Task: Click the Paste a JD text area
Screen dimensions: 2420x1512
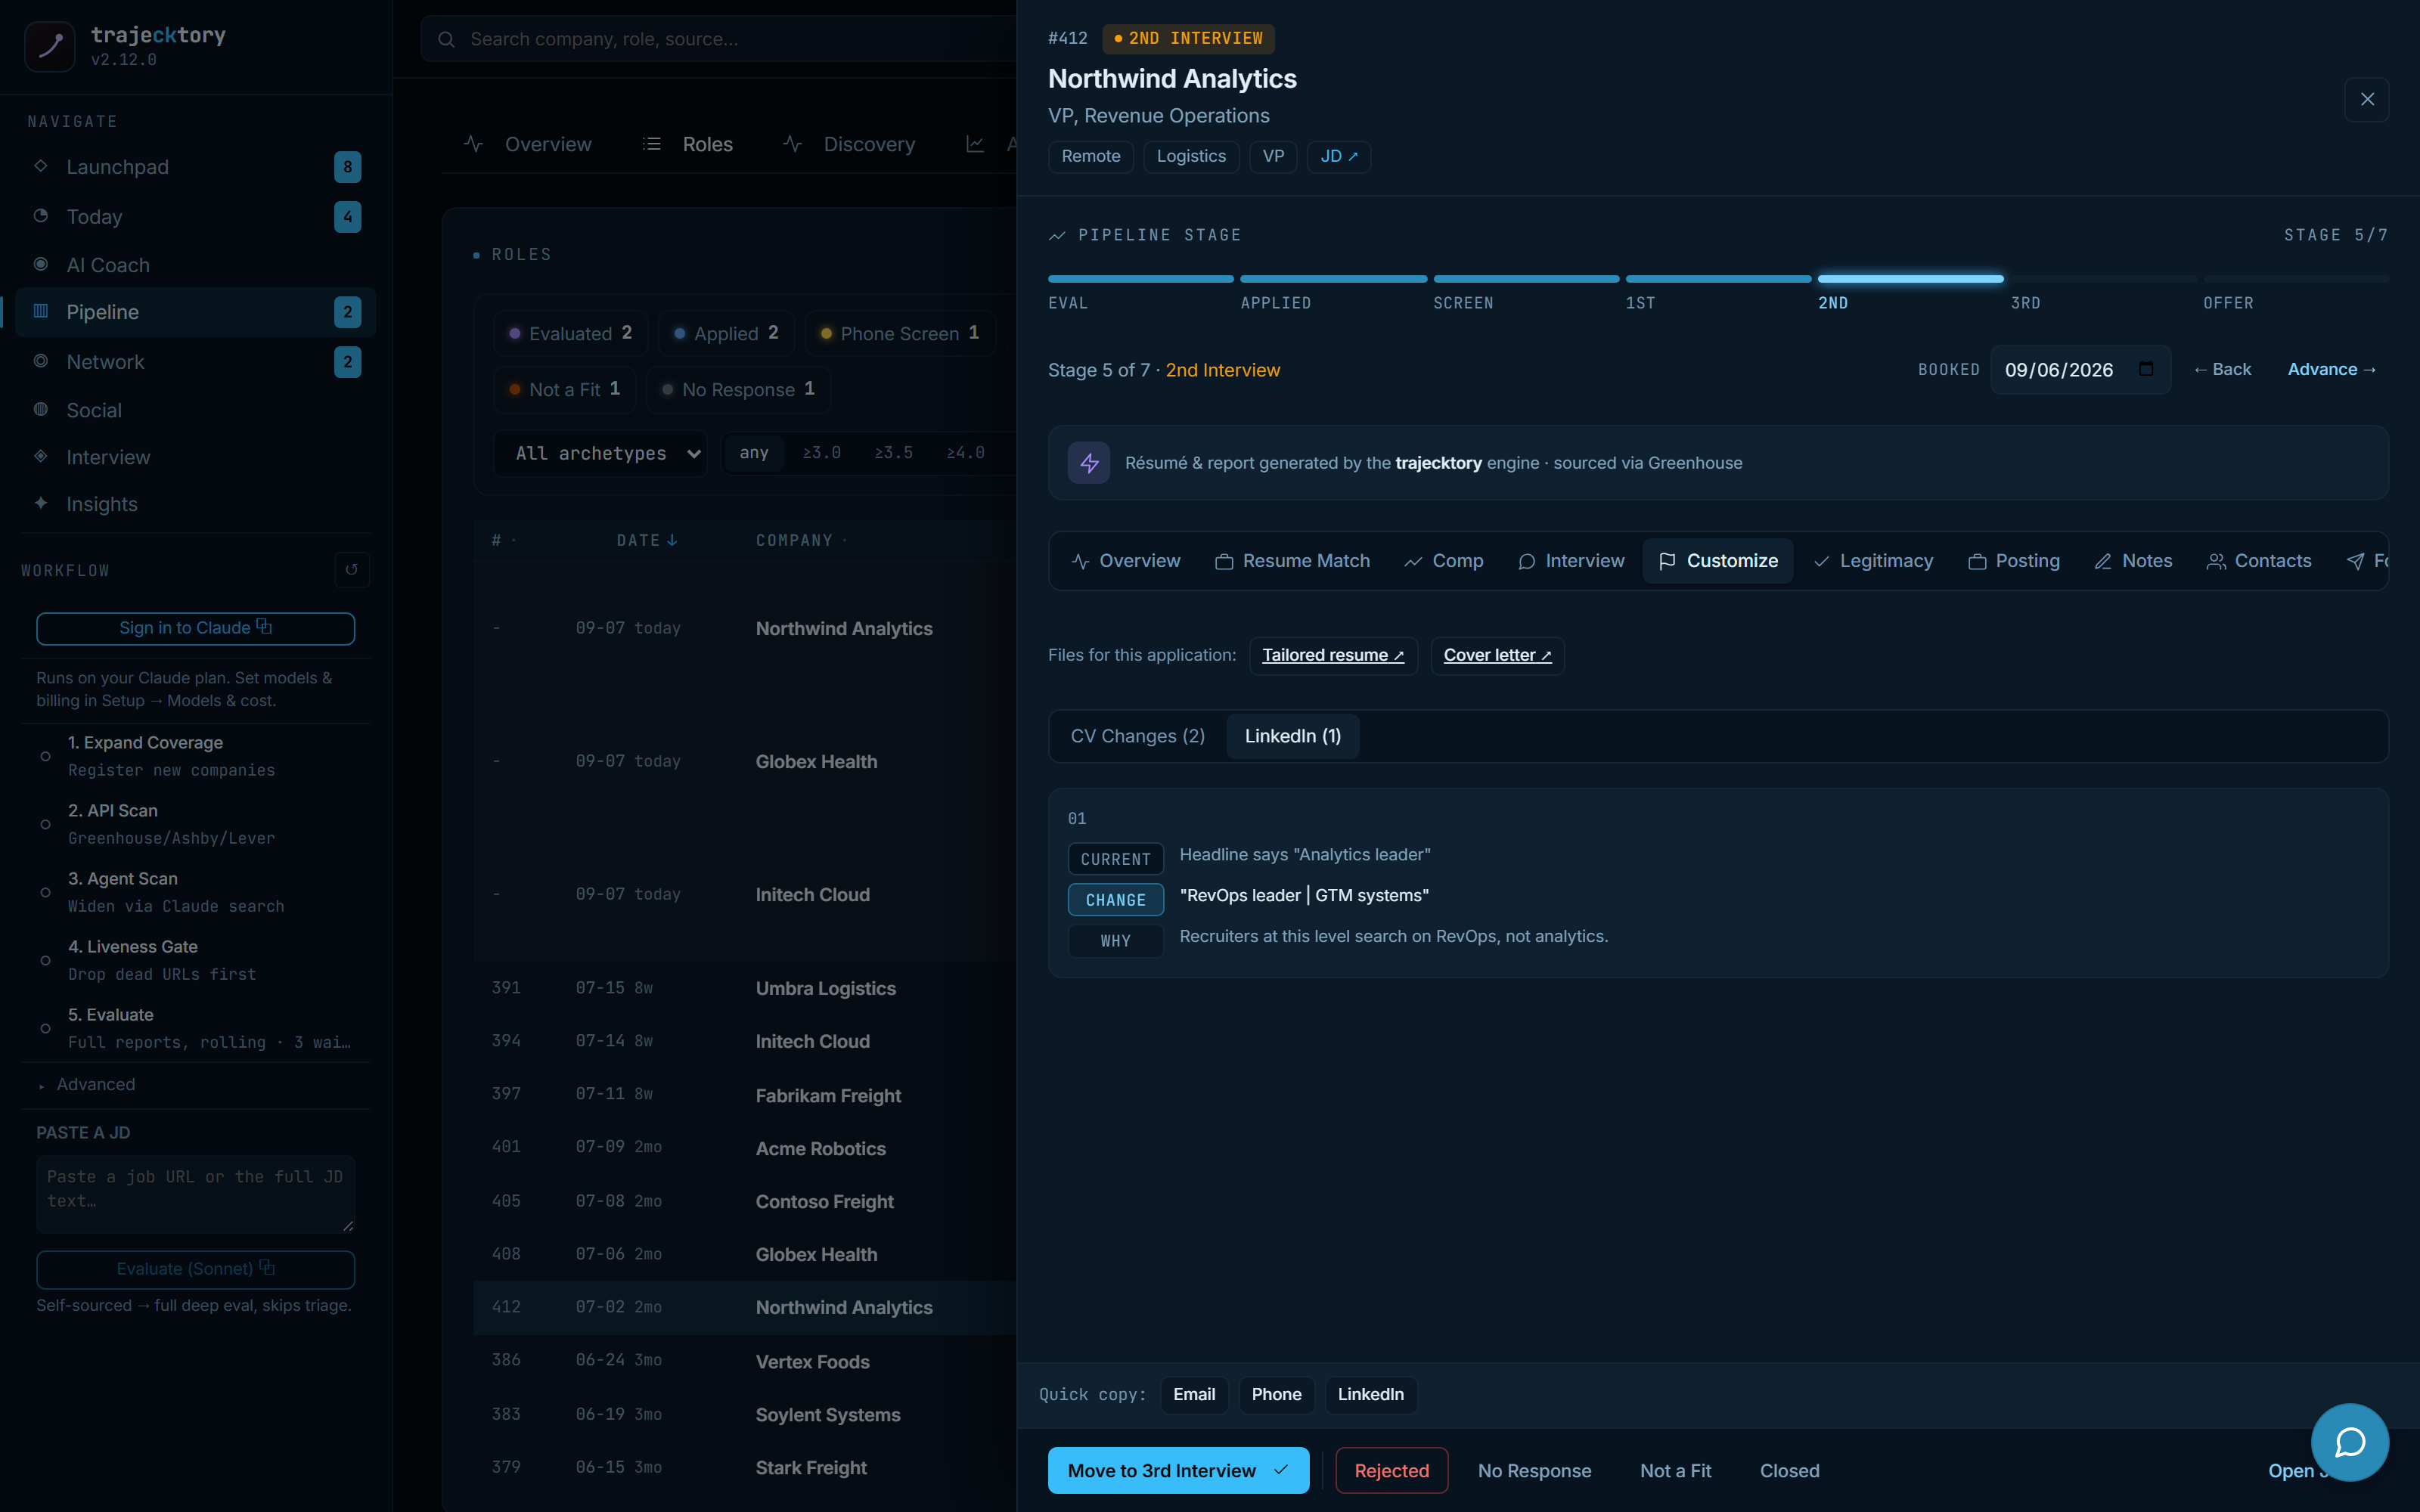Action: tap(196, 1194)
